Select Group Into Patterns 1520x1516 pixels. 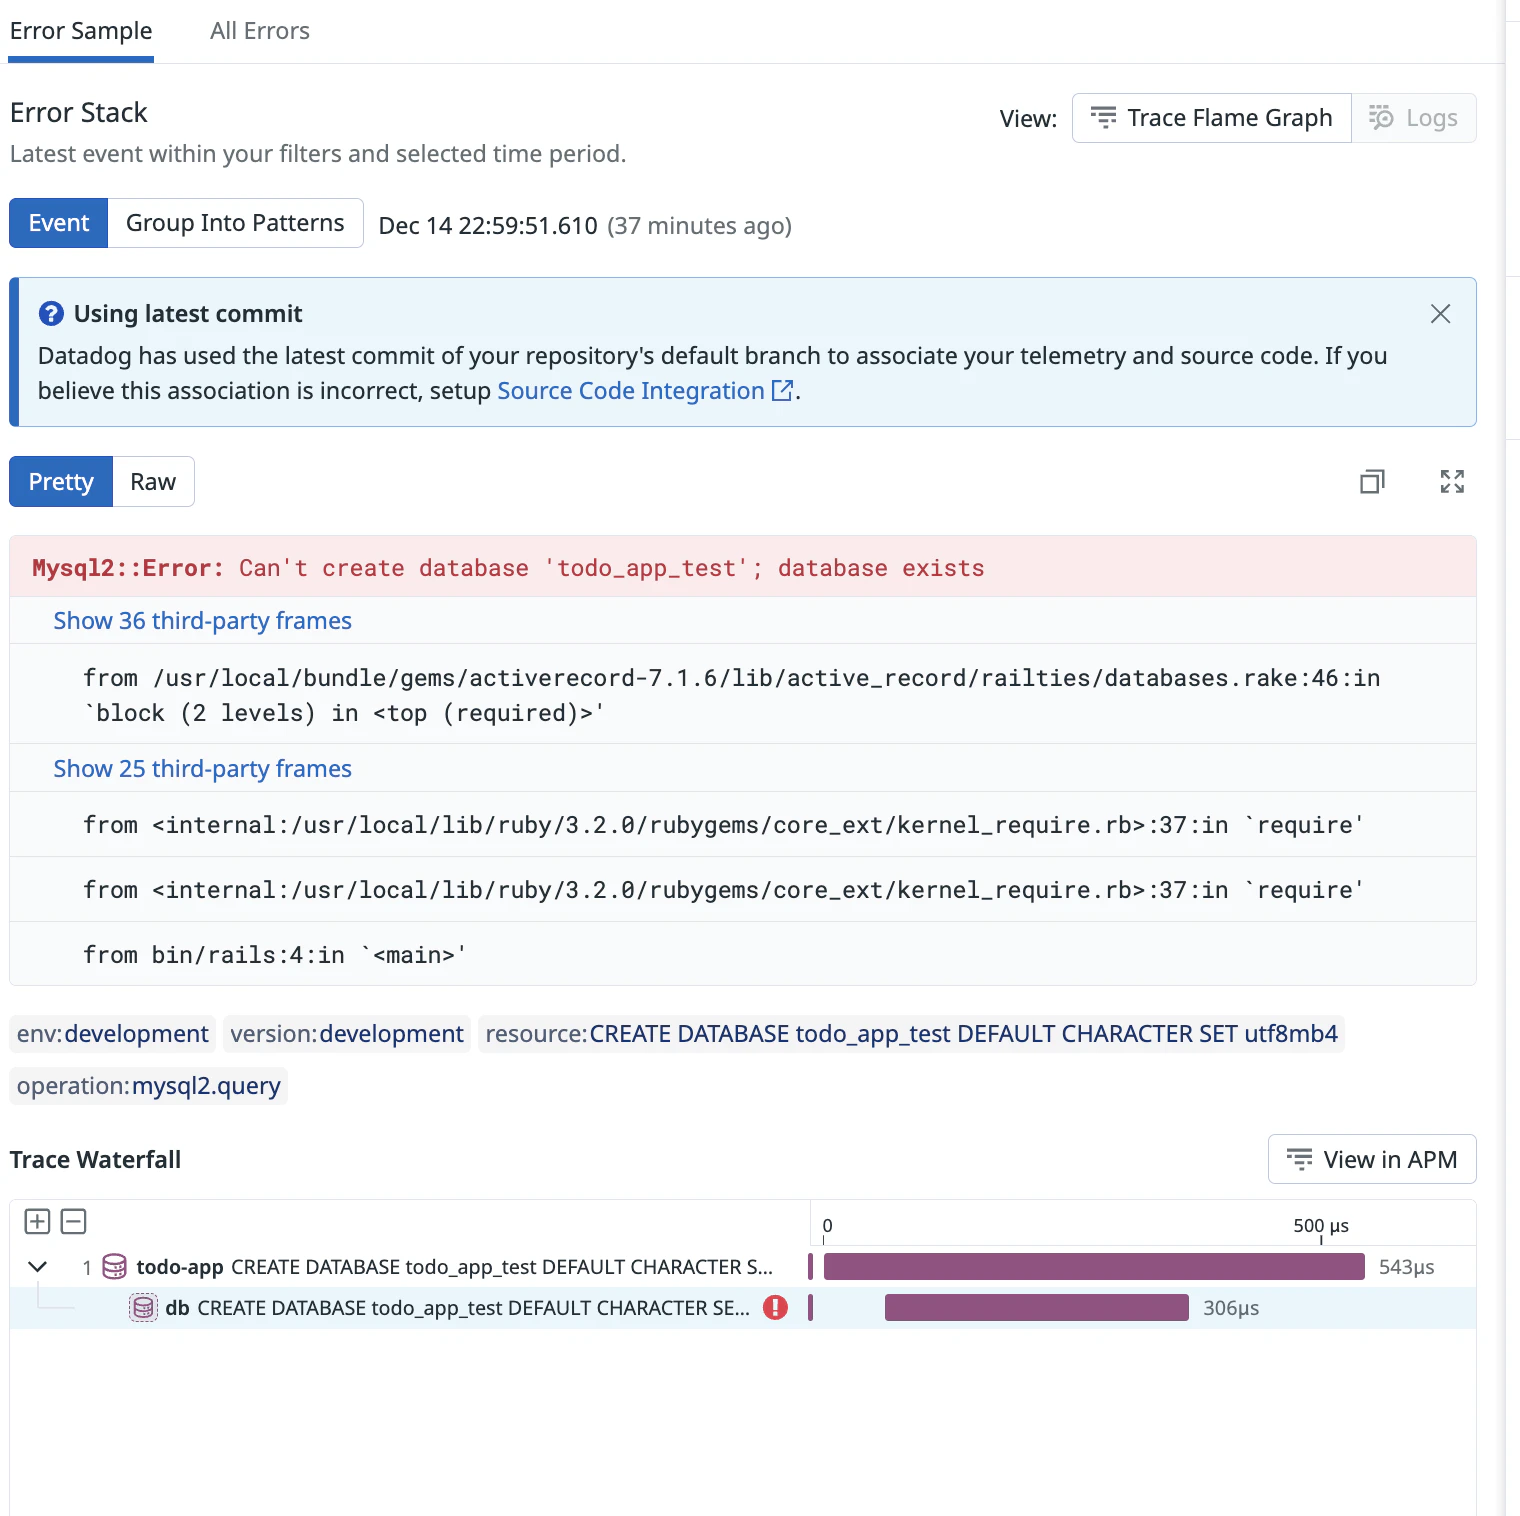pos(235,223)
